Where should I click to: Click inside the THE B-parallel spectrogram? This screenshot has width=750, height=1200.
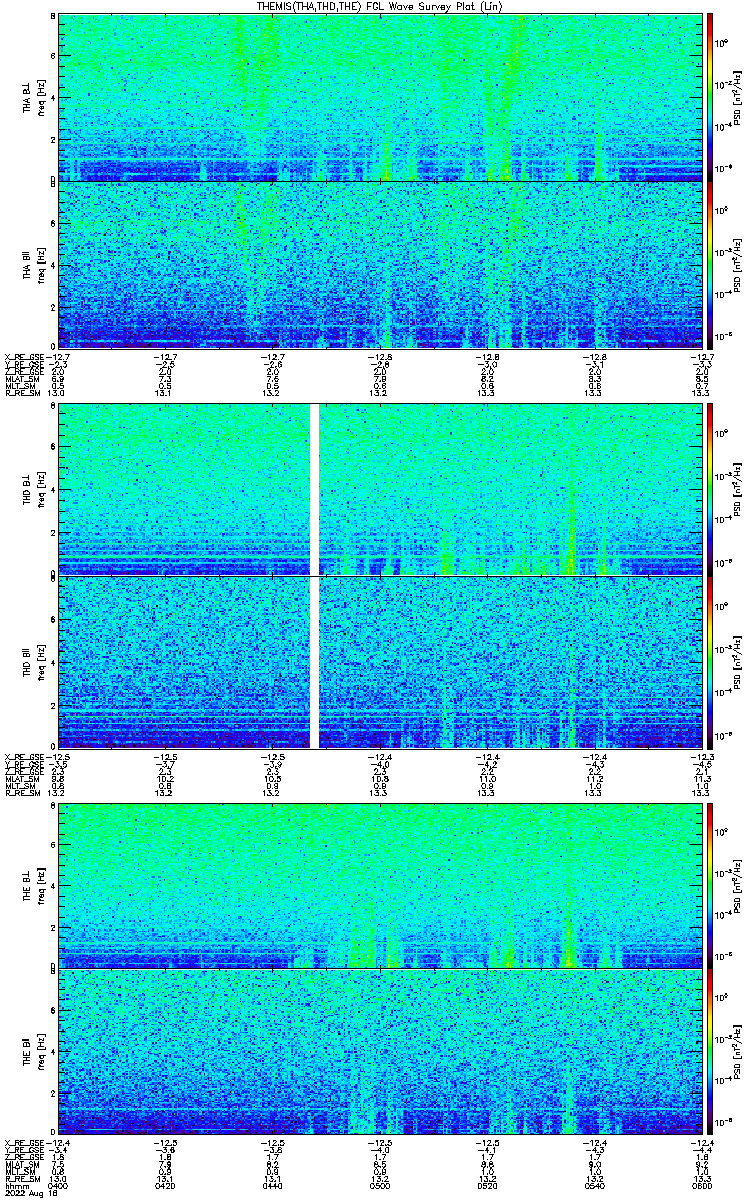[380, 1053]
